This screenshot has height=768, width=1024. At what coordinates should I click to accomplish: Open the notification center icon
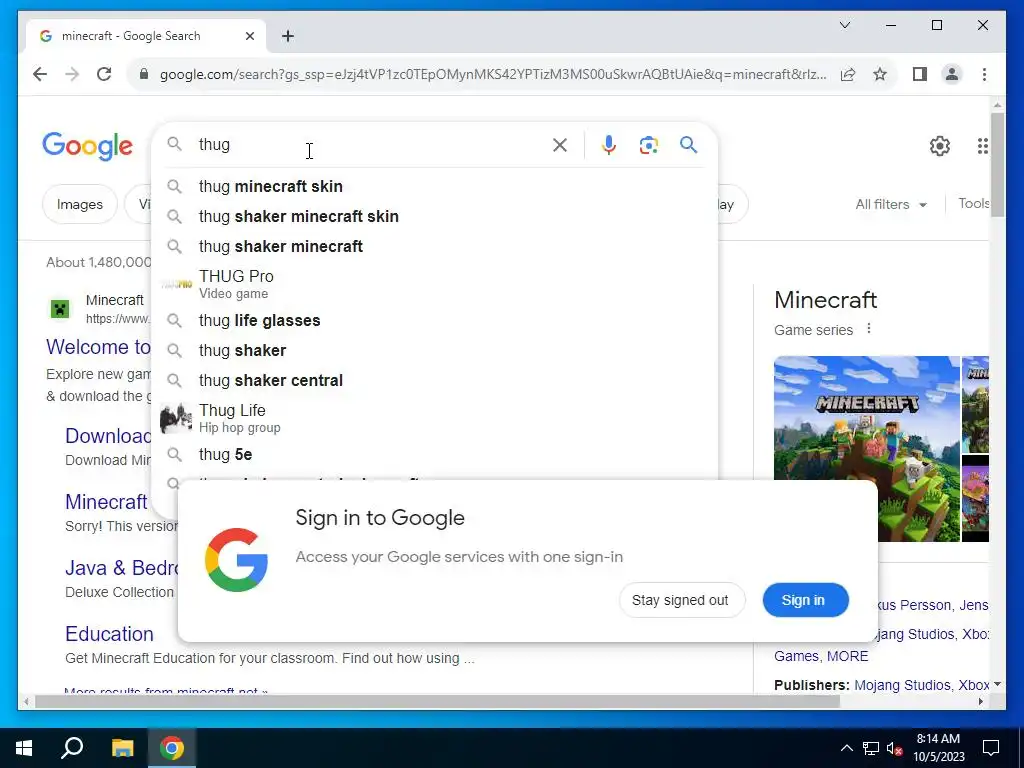pyautogui.click(x=991, y=748)
